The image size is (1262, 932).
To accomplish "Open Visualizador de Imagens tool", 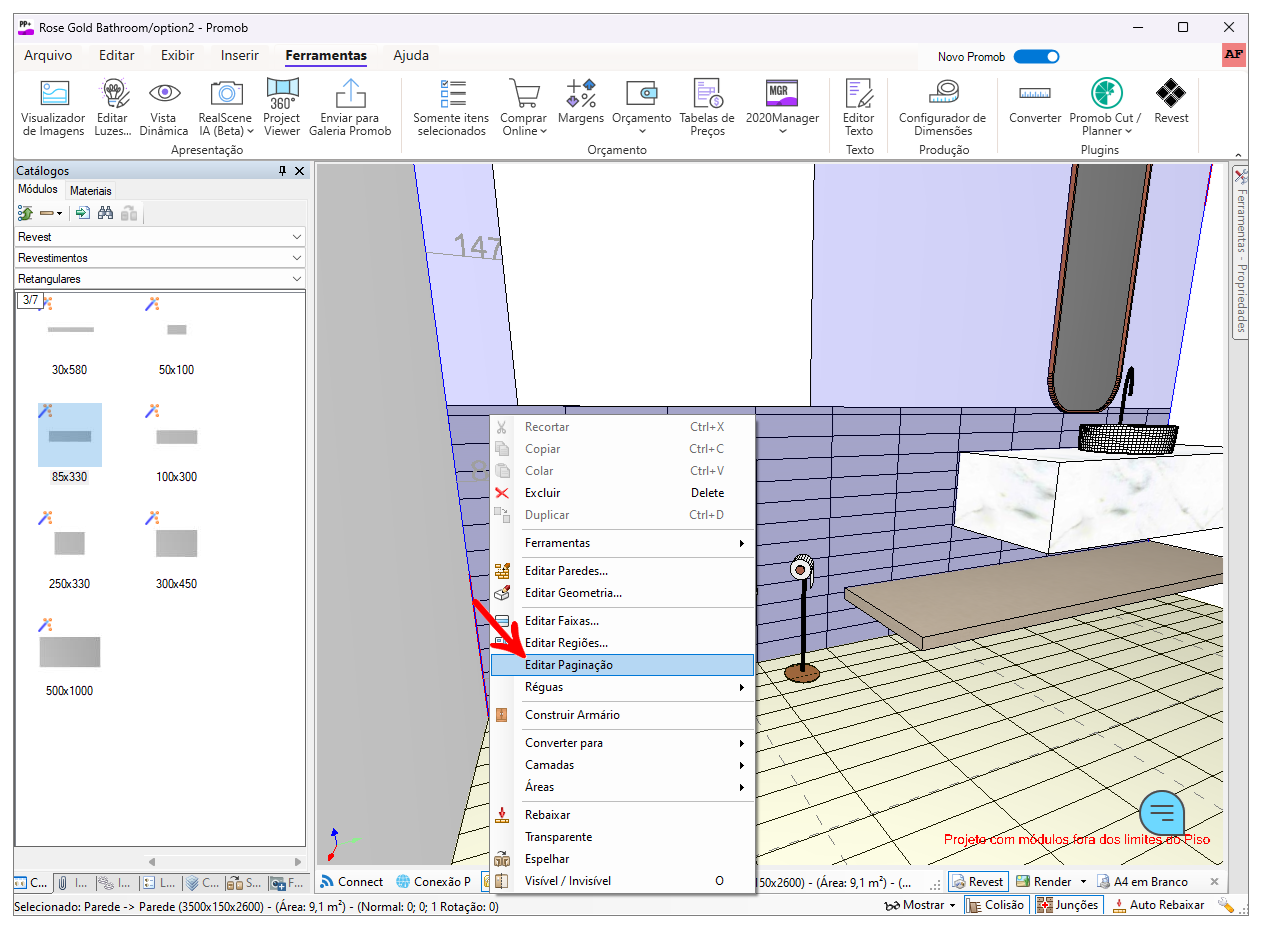I will tap(54, 108).
